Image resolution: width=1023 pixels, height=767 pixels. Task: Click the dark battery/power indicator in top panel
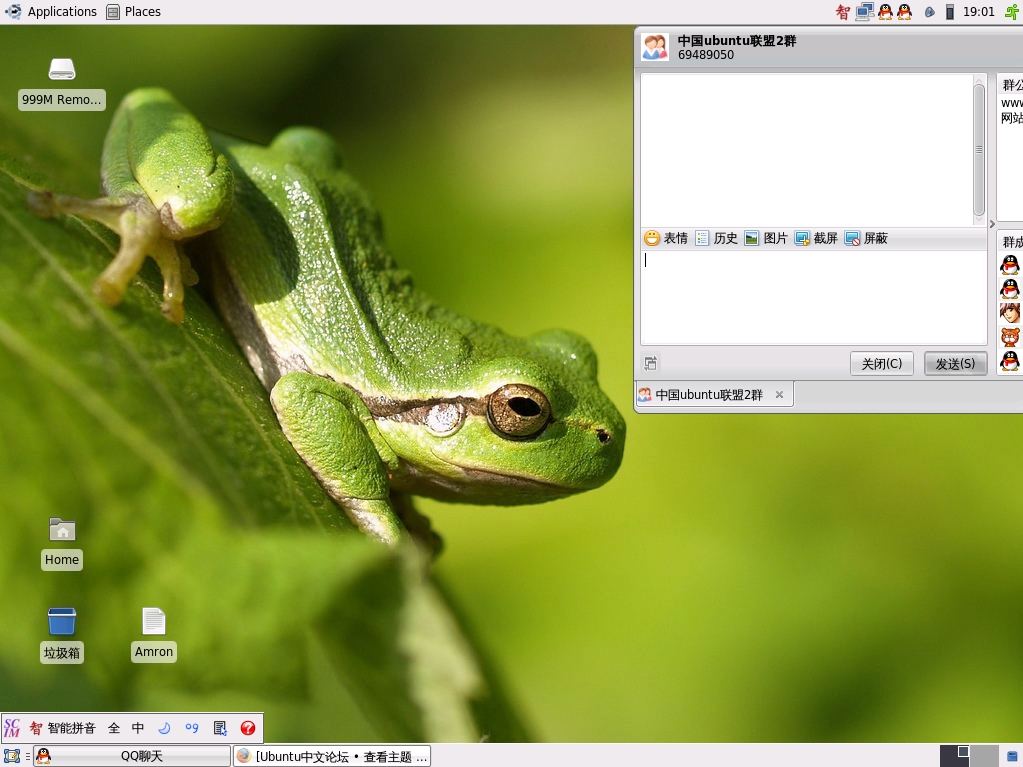(950, 12)
